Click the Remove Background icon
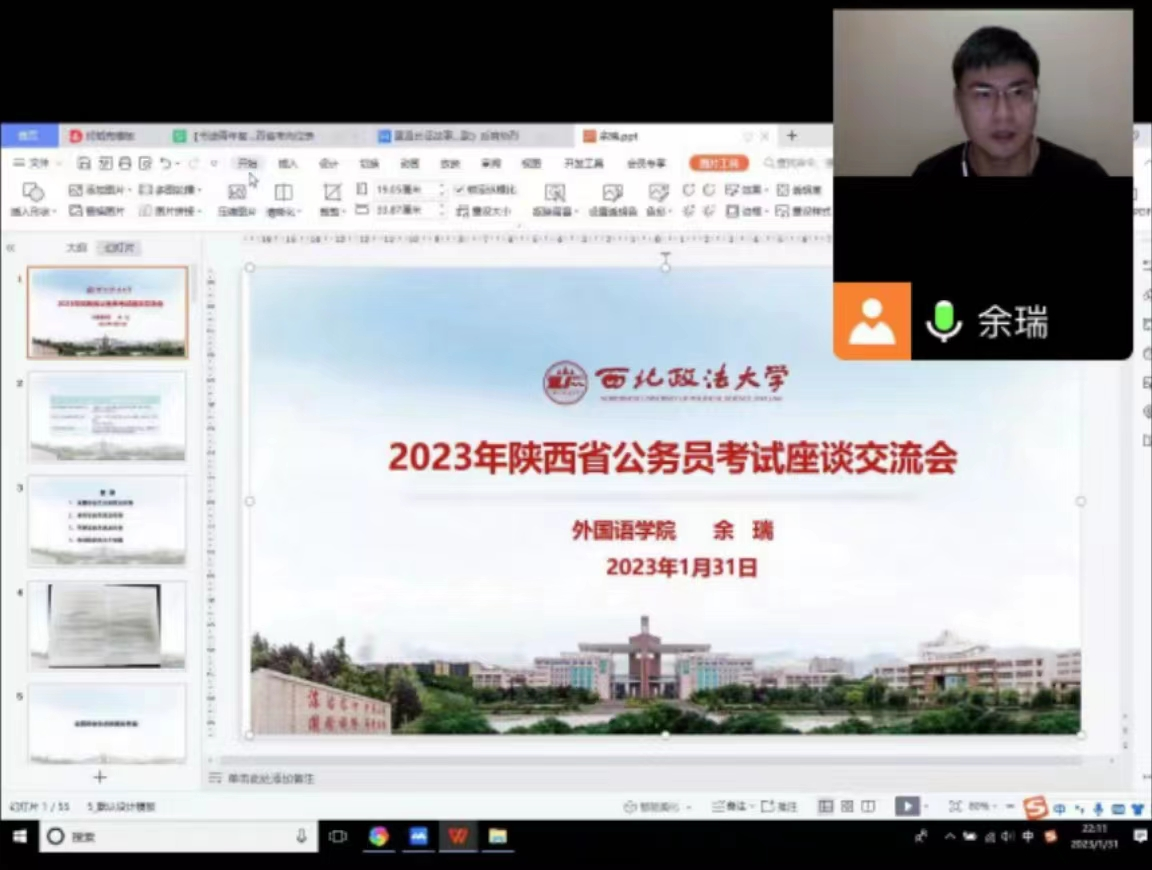This screenshot has width=1152, height=870. (555, 192)
